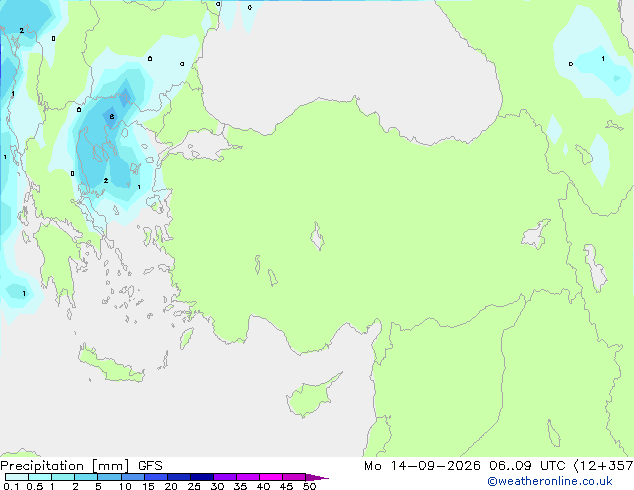Click the 06..09 UTC time label
The width and height of the screenshot is (634, 490).
pos(526,466)
